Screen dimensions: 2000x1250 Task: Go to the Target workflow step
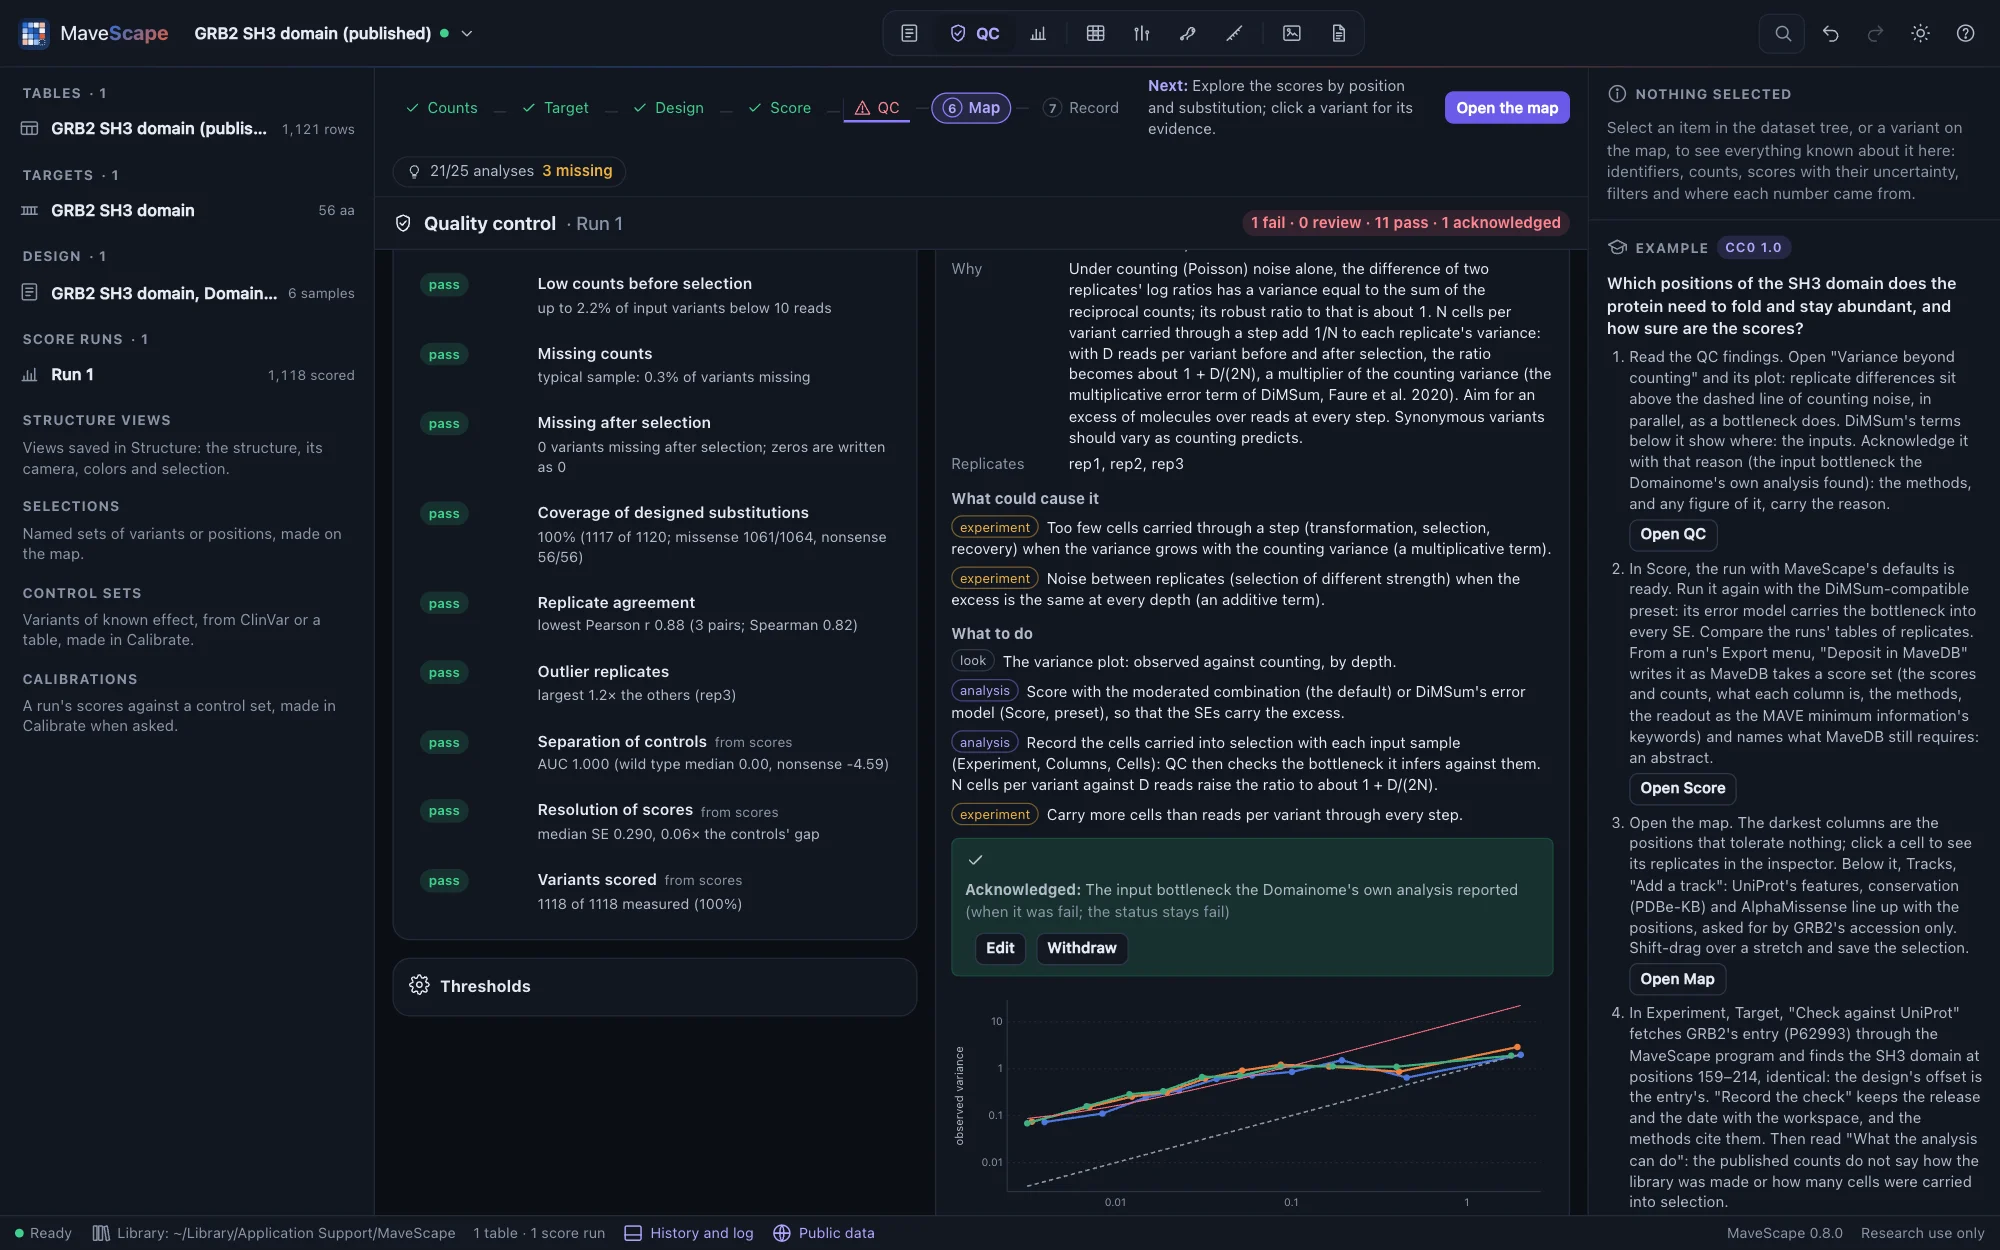556,107
